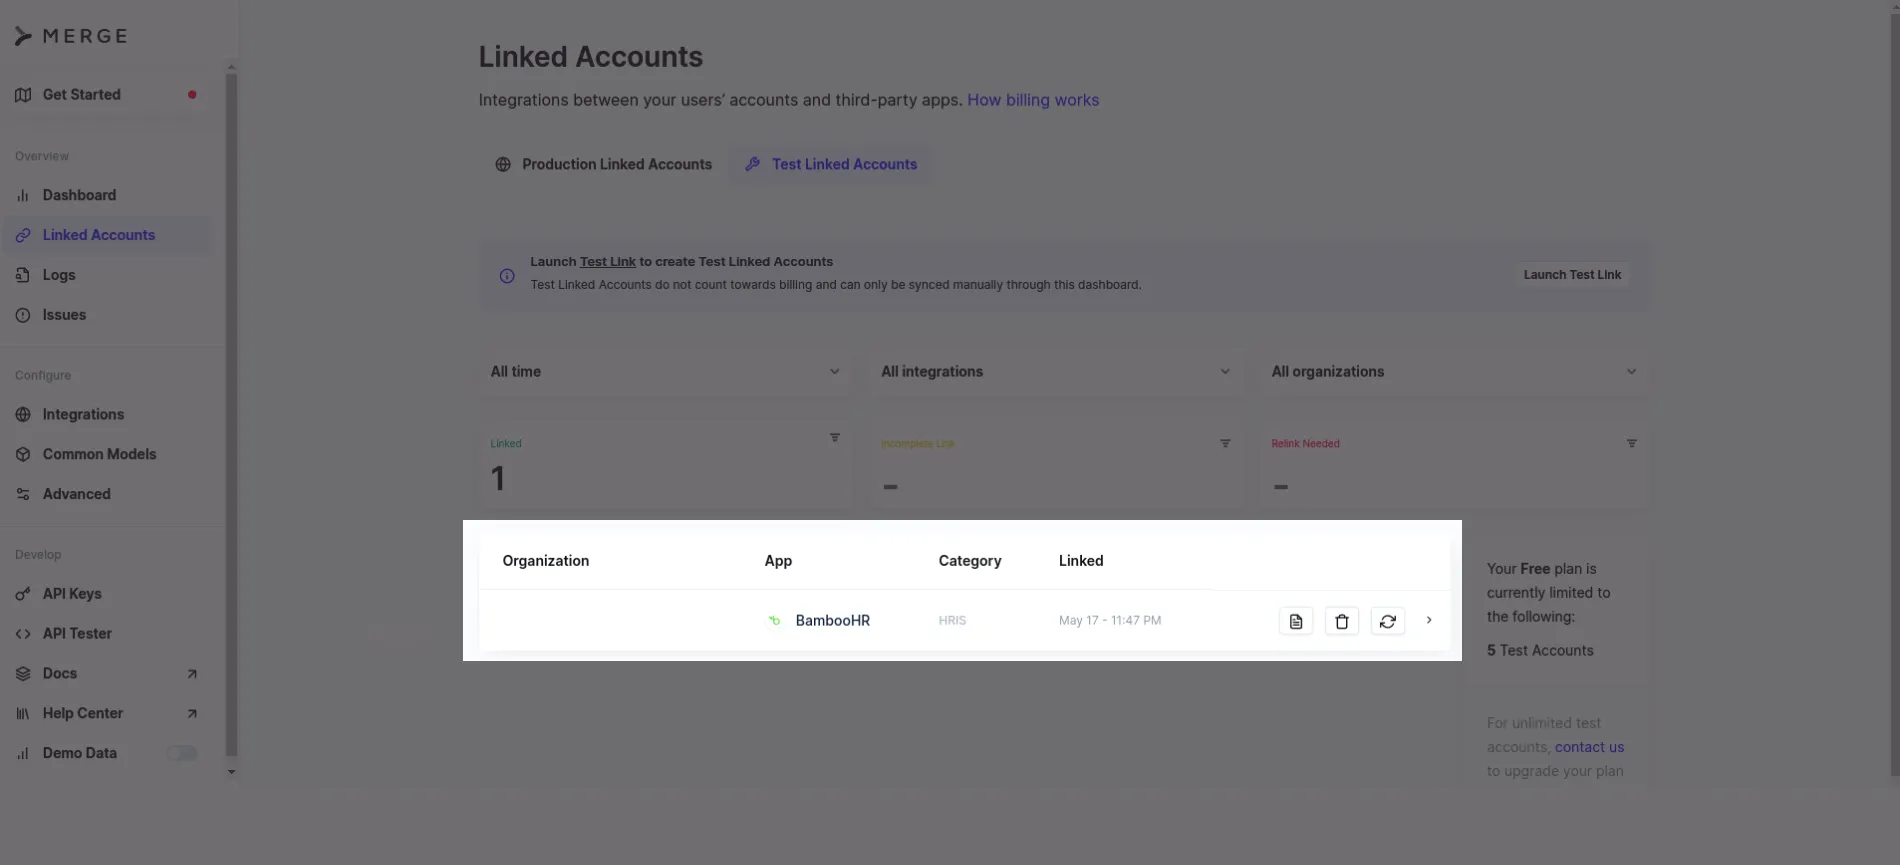Click the BambooHR app name
Screen dimensions: 1900x865
(x=833, y=621)
